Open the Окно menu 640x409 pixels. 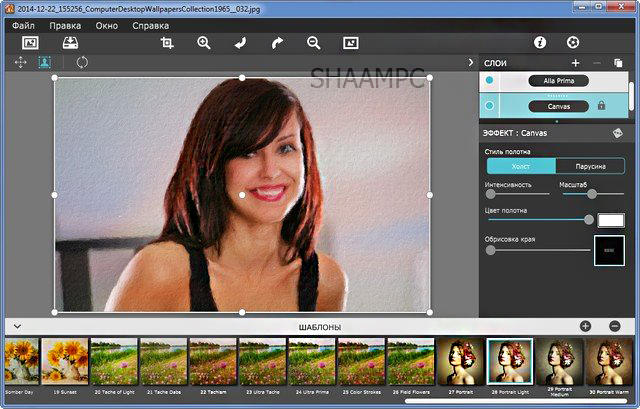[x=107, y=26]
